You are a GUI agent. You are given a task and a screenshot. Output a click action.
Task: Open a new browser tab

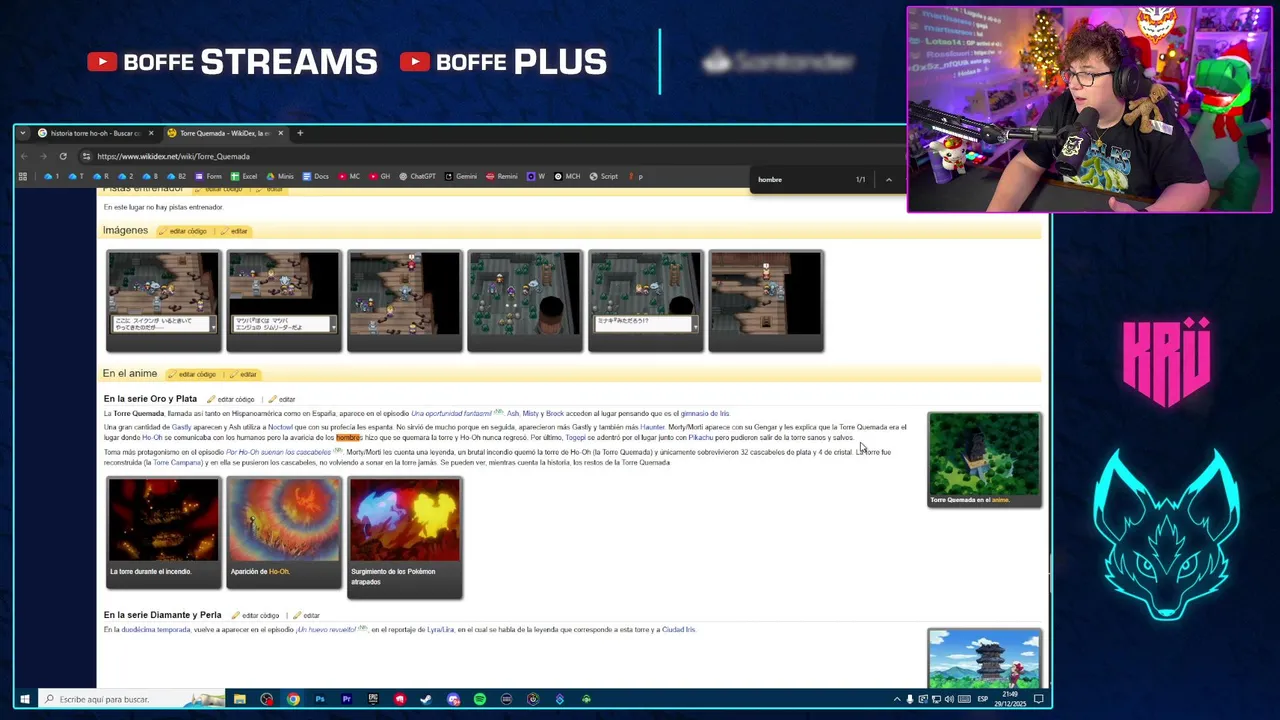[x=300, y=133]
